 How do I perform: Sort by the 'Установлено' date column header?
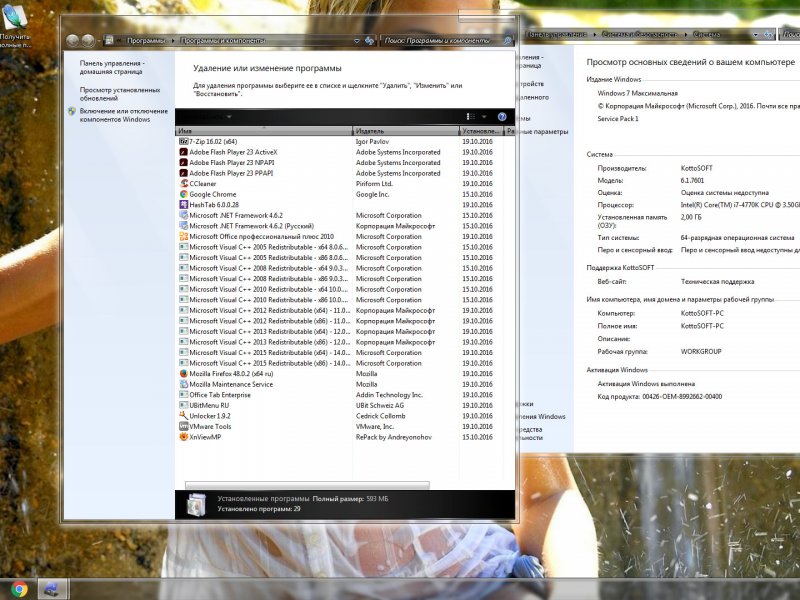tap(481, 131)
